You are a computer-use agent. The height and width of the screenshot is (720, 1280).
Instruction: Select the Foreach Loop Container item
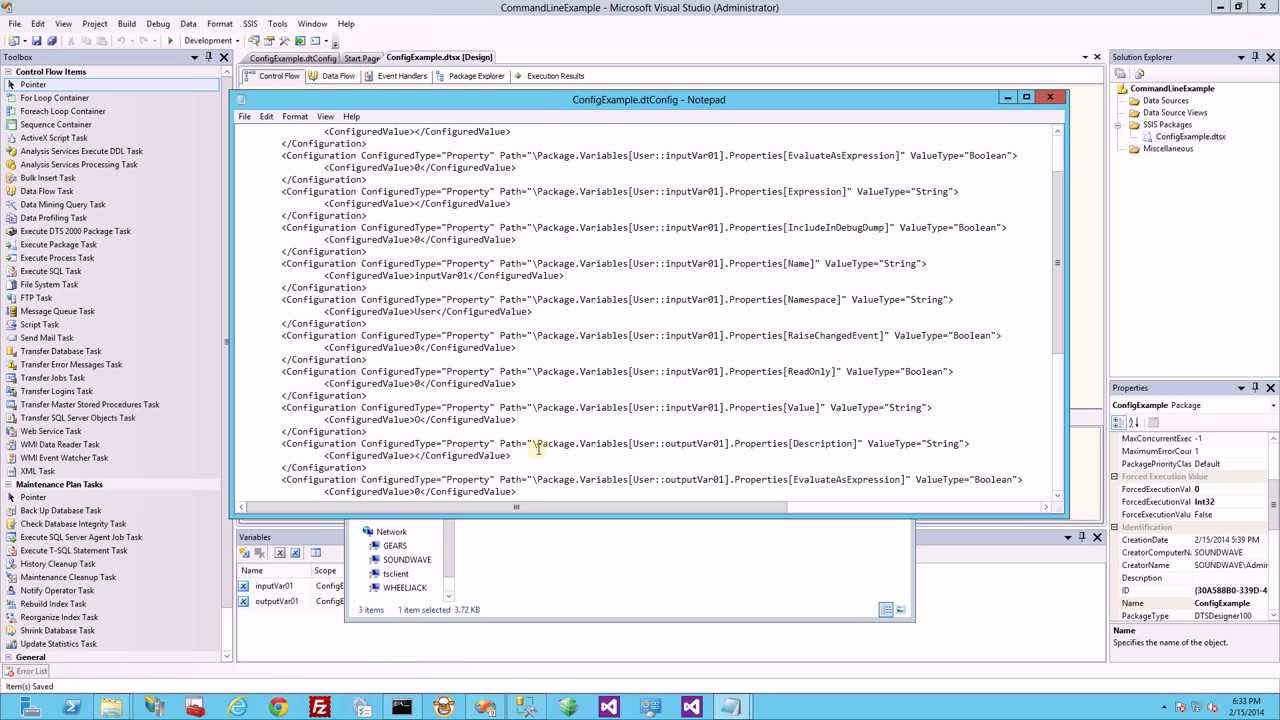tap(110, 111)
